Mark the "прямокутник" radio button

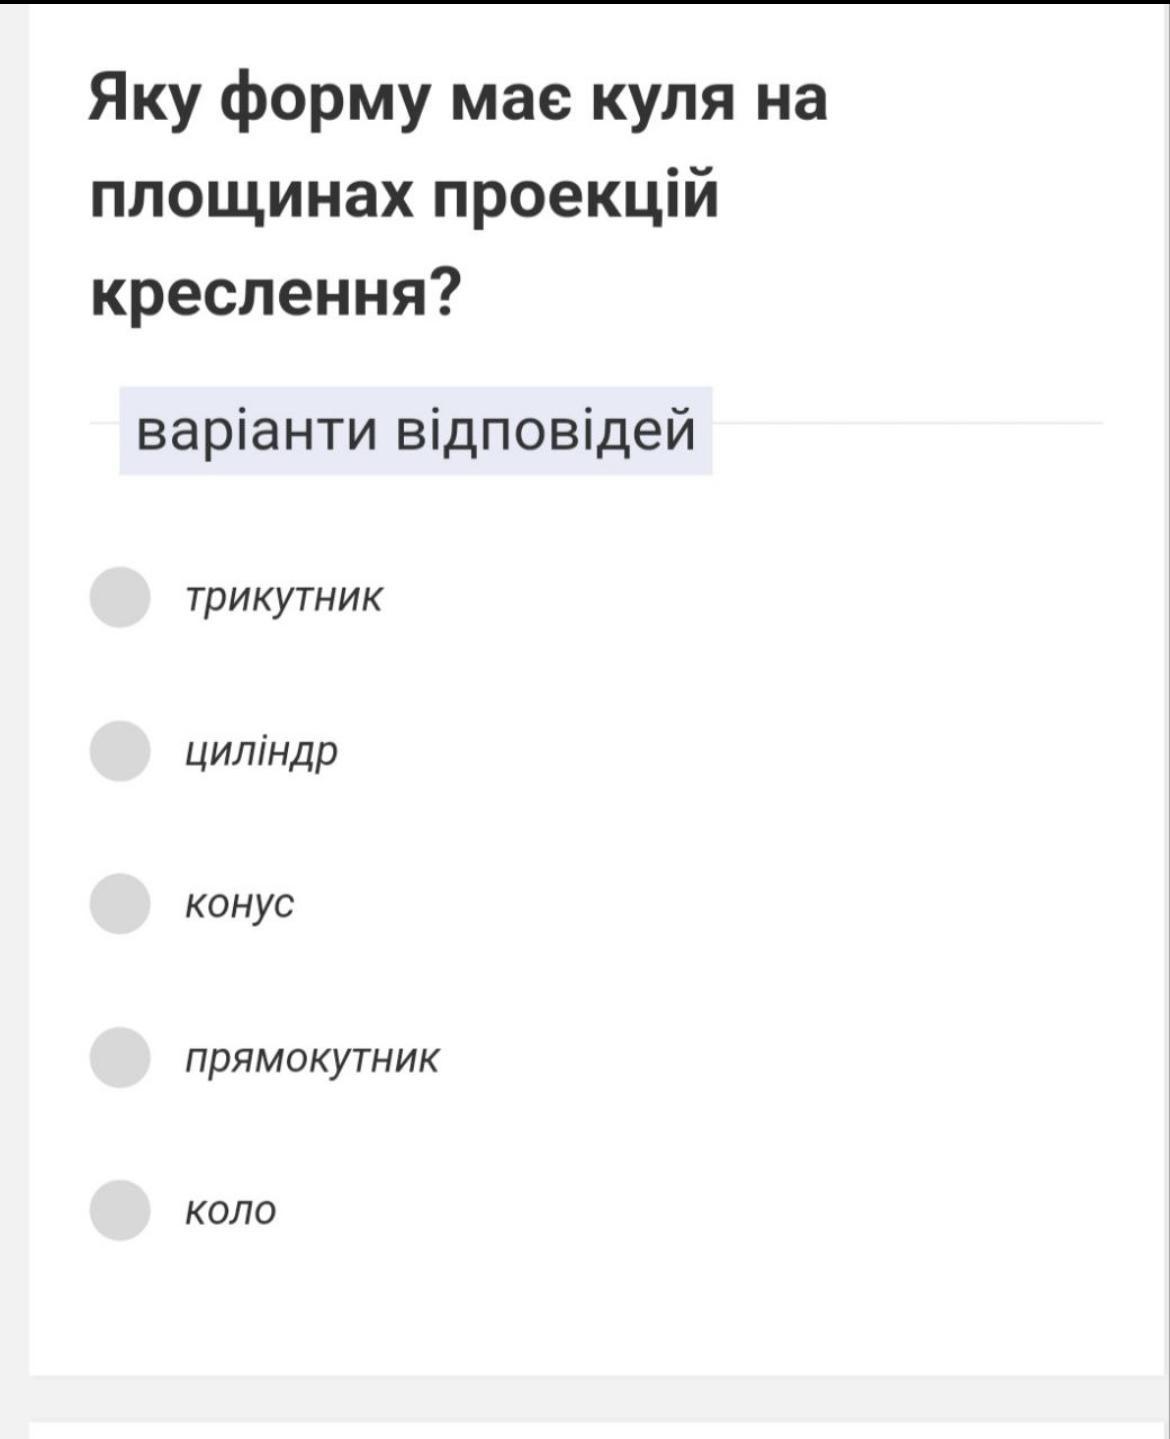[120, 1057]
